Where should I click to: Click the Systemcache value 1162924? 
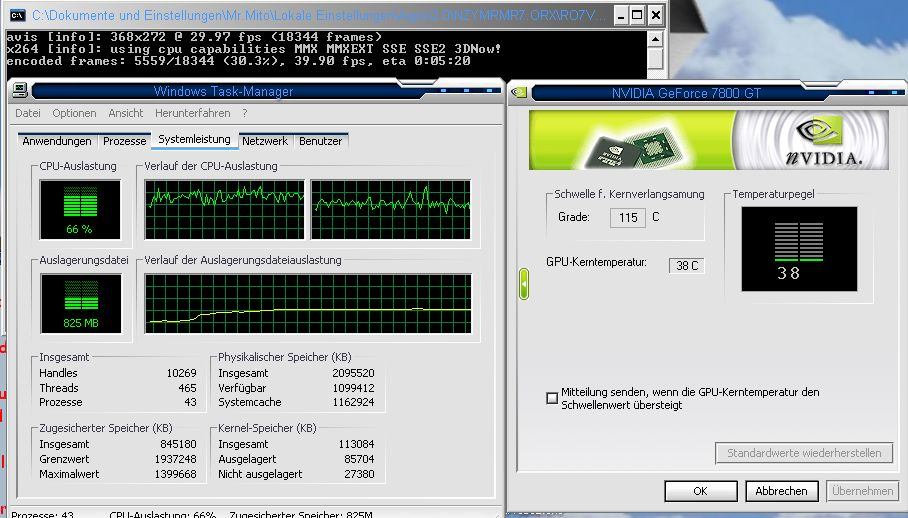pos(353,402)
